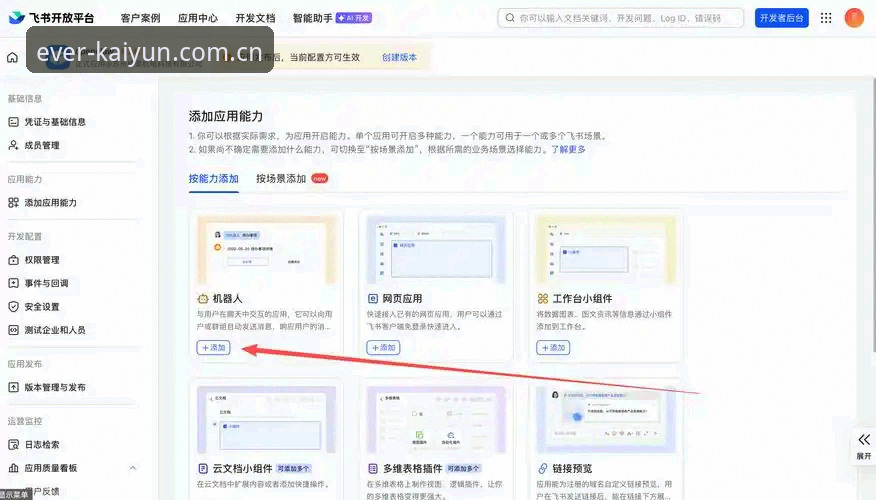The width and height of the screenshot is (876, 500).
Task: Click the 创建版本 link
Action: click(399, 57)
